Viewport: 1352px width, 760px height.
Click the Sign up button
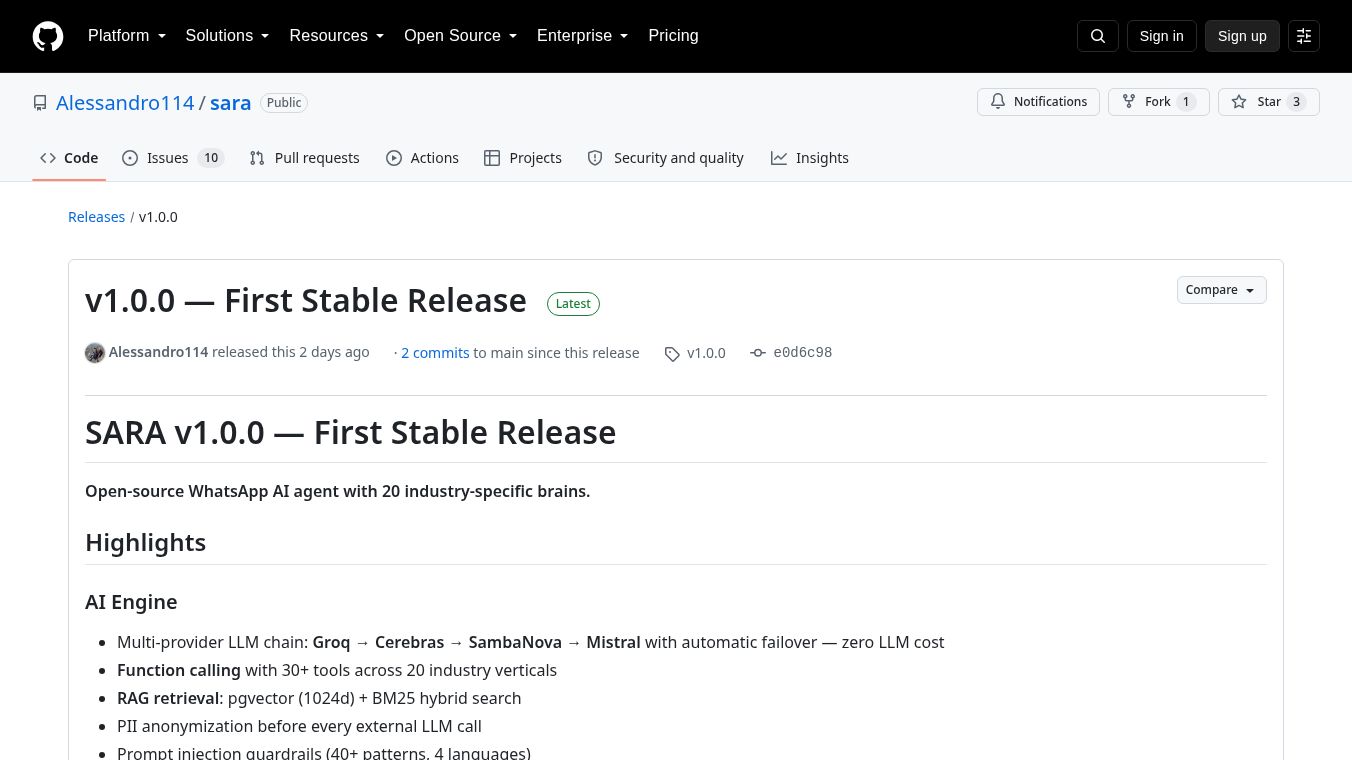point(1242,36)
